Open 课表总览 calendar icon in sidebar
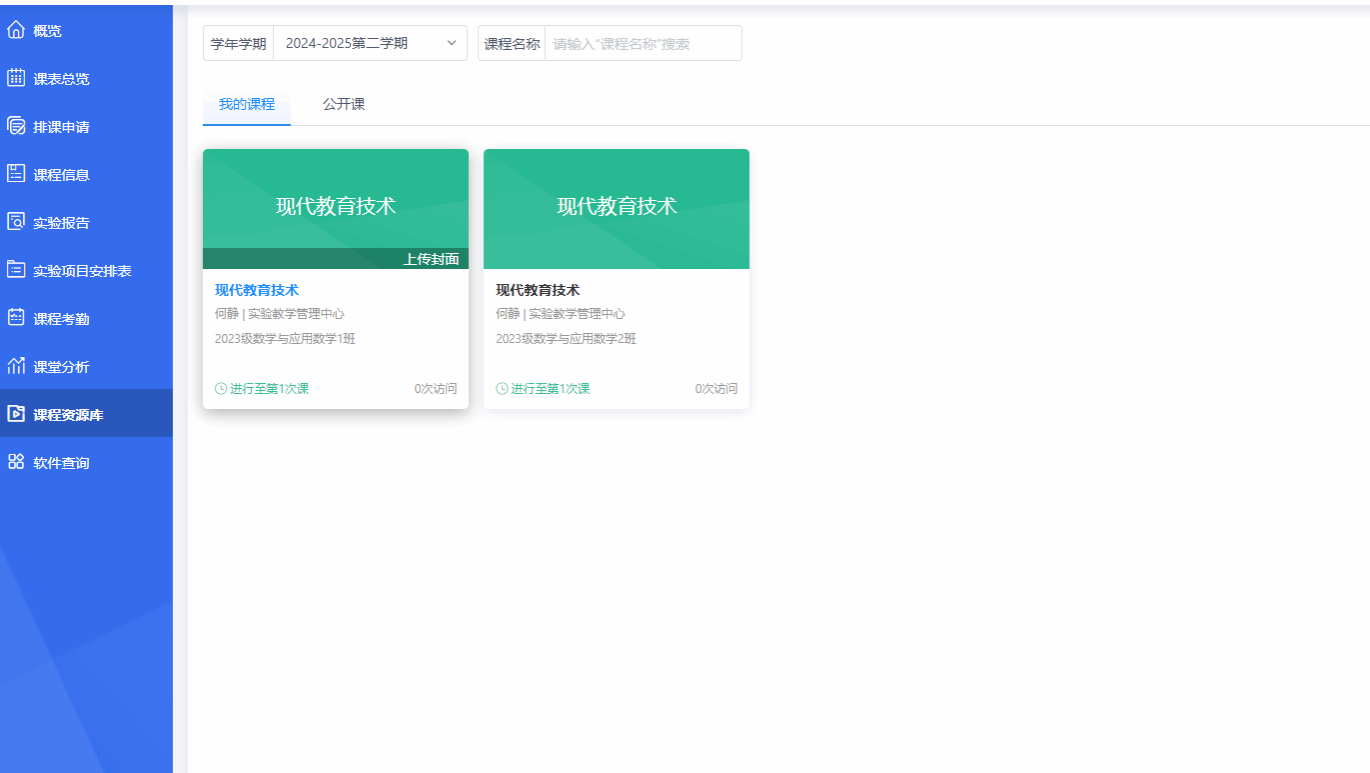Viewport: 1370px width, 773px height. [16, 78]
